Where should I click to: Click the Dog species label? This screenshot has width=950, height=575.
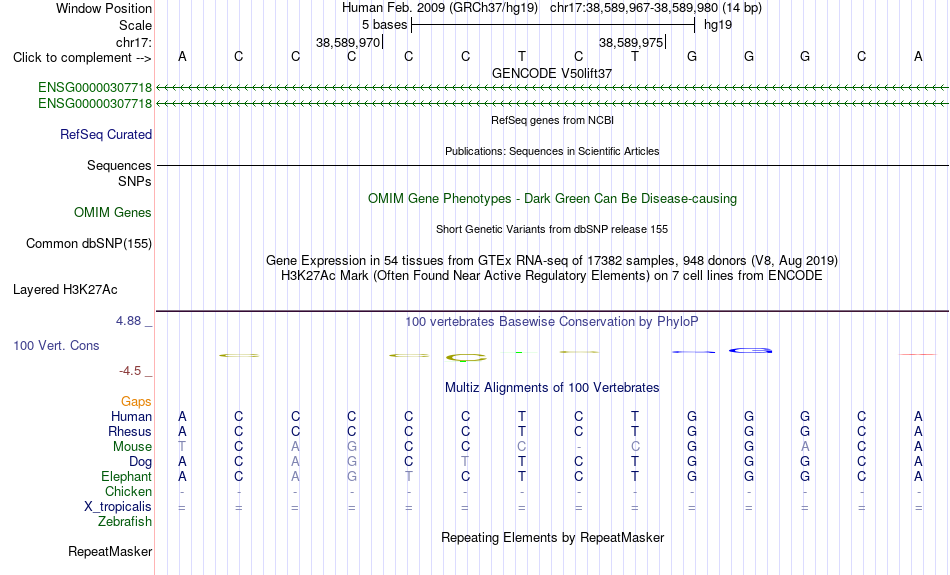point(140,462)
